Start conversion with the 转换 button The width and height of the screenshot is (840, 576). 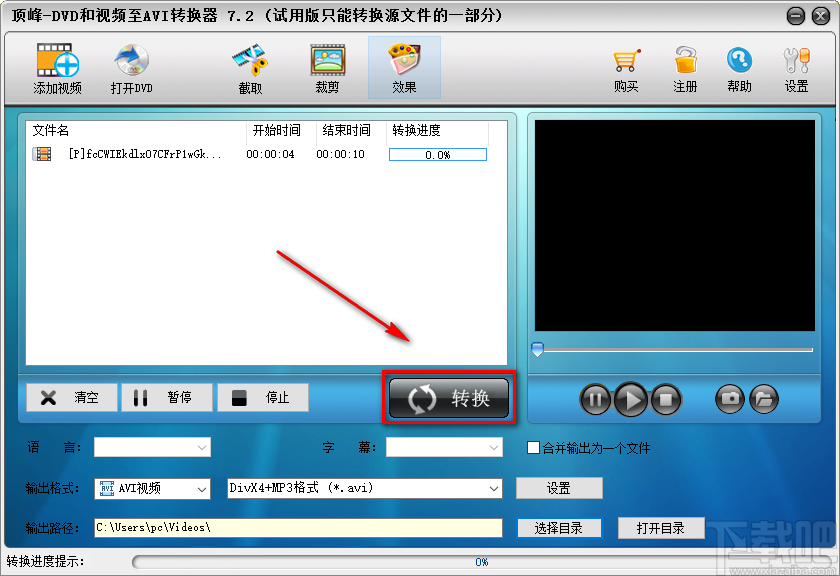click(449, 398)
